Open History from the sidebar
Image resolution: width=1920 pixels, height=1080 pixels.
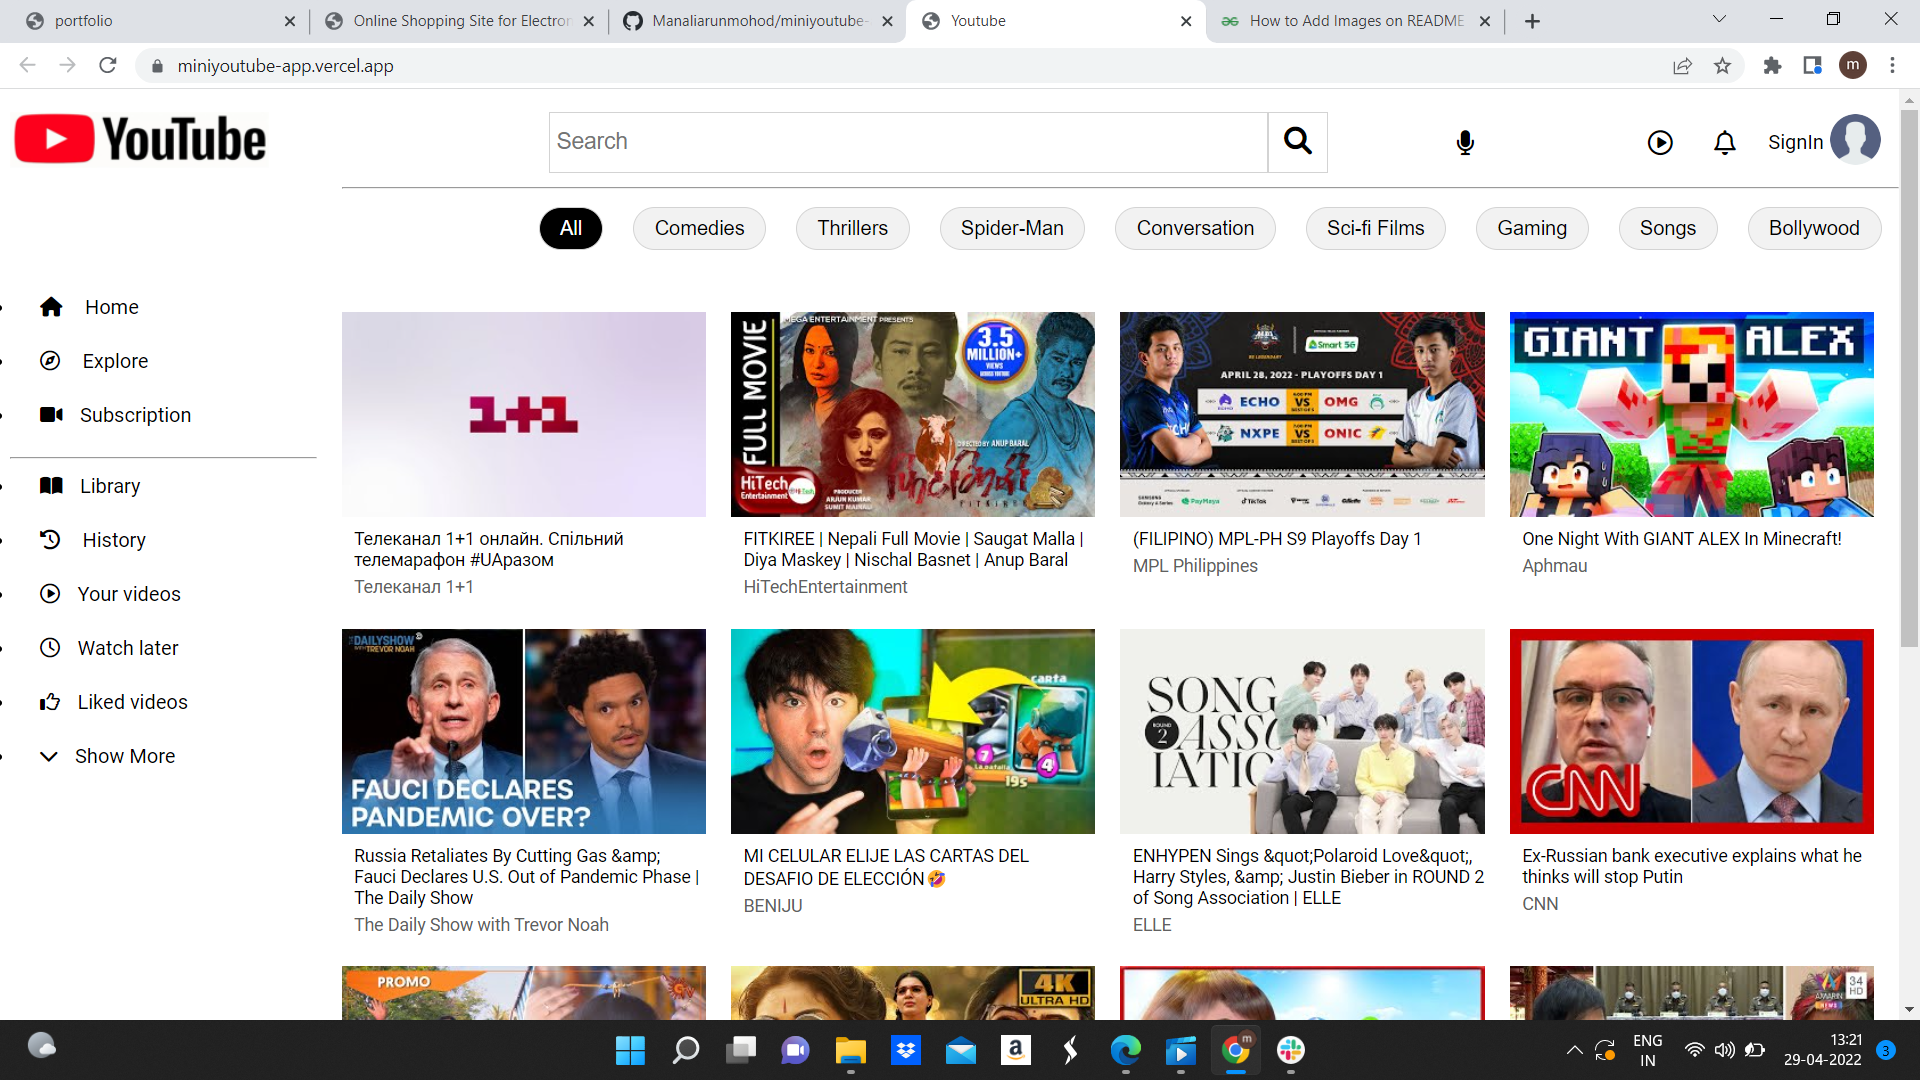[x=113, y=540]
